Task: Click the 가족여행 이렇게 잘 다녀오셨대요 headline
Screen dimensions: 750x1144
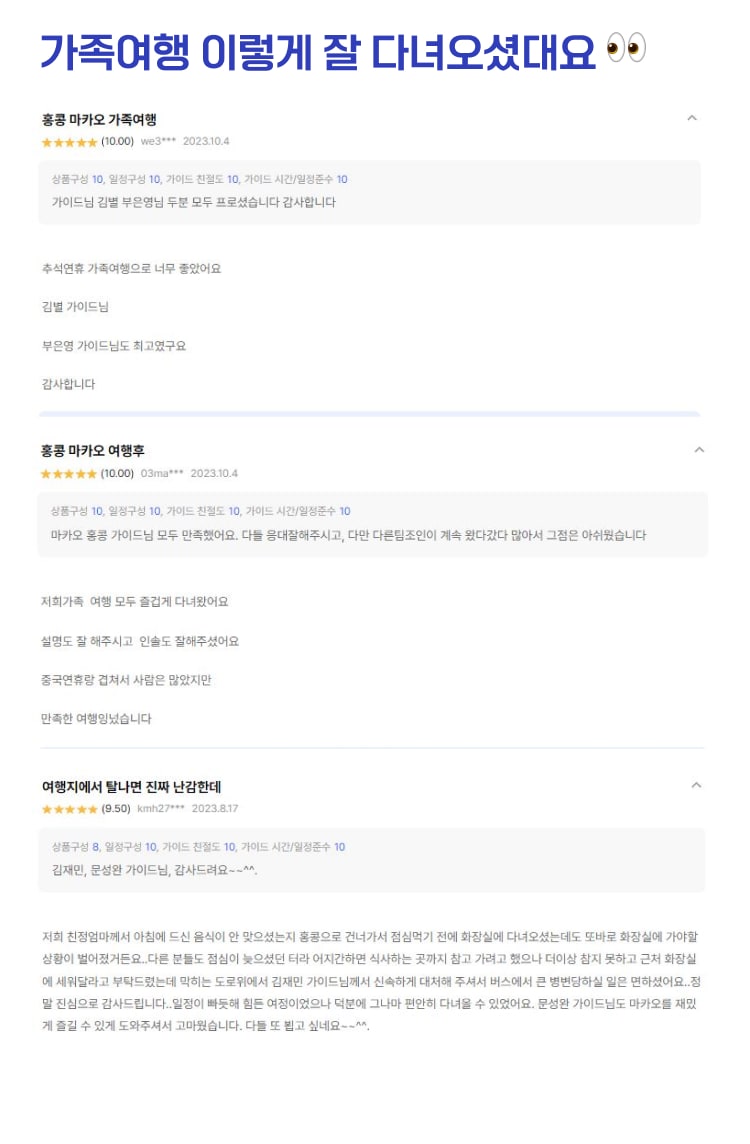Action: pos(318,51)
